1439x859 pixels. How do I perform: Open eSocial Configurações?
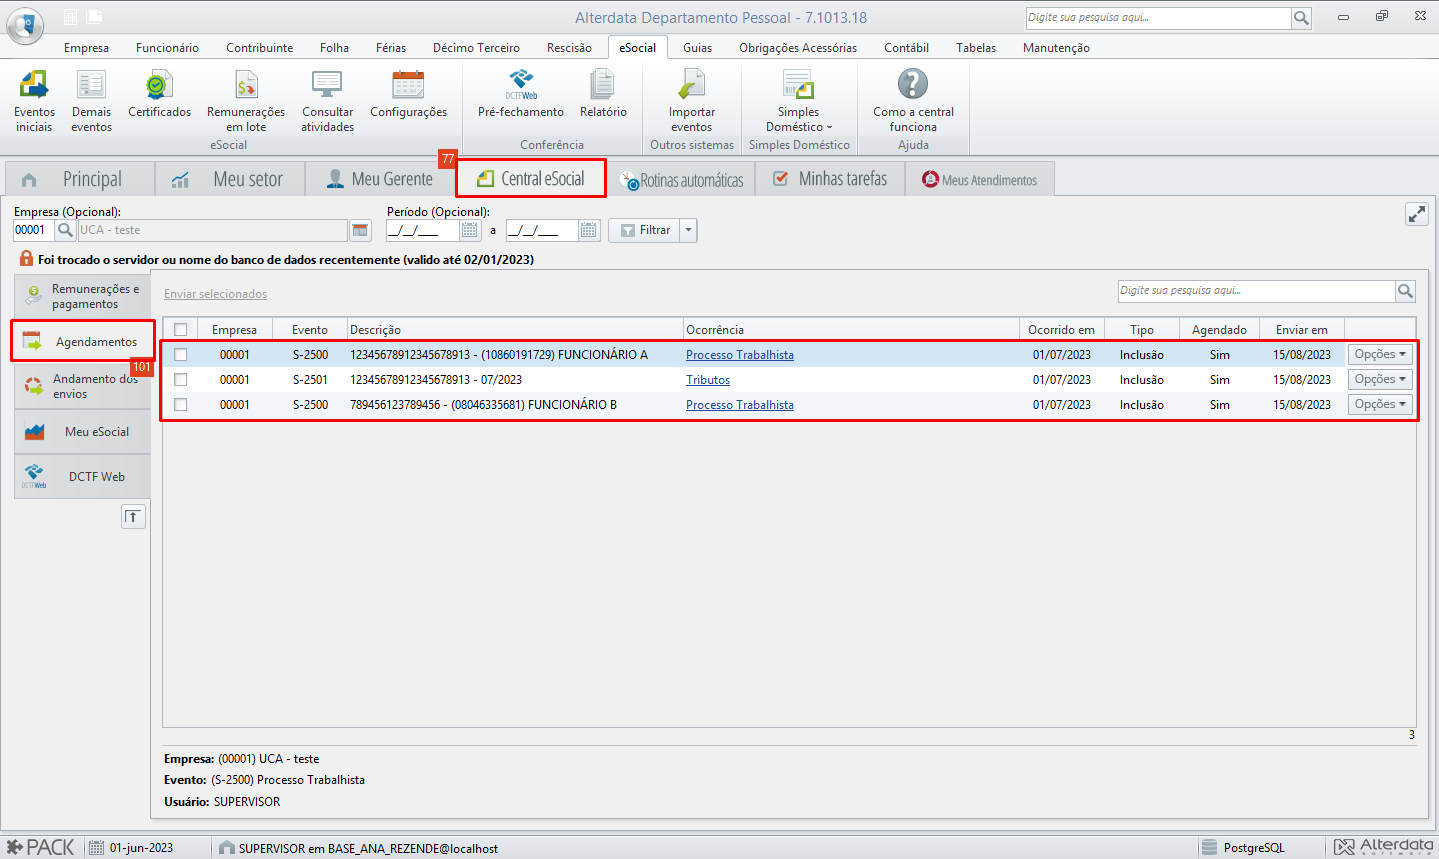(x=408, y=94)
